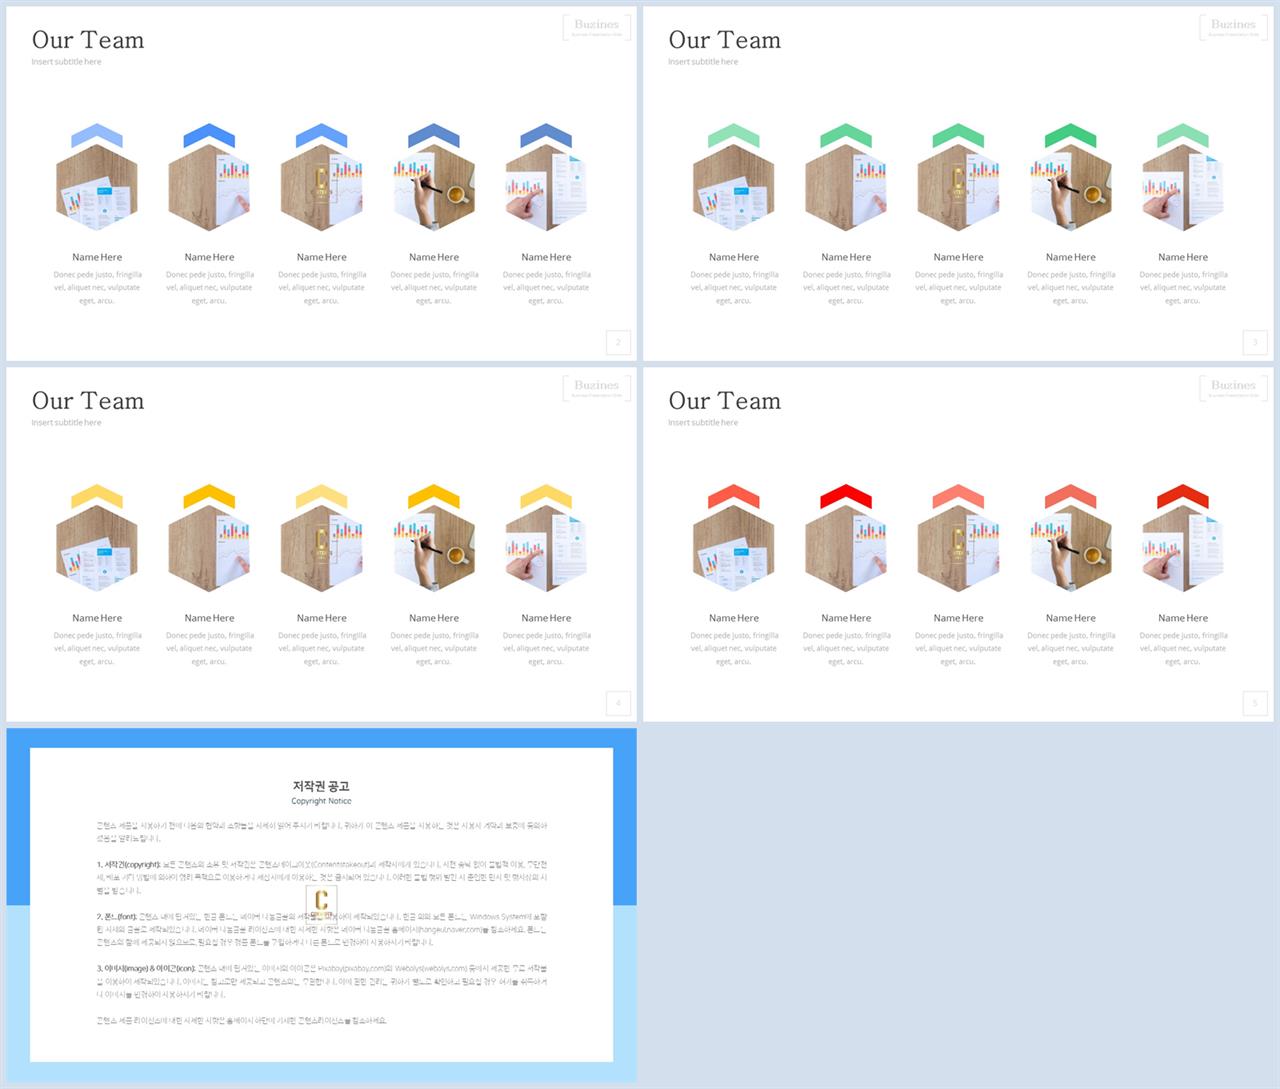
Task: Click page number box 2 on blue slide
Action: (618, 342)
